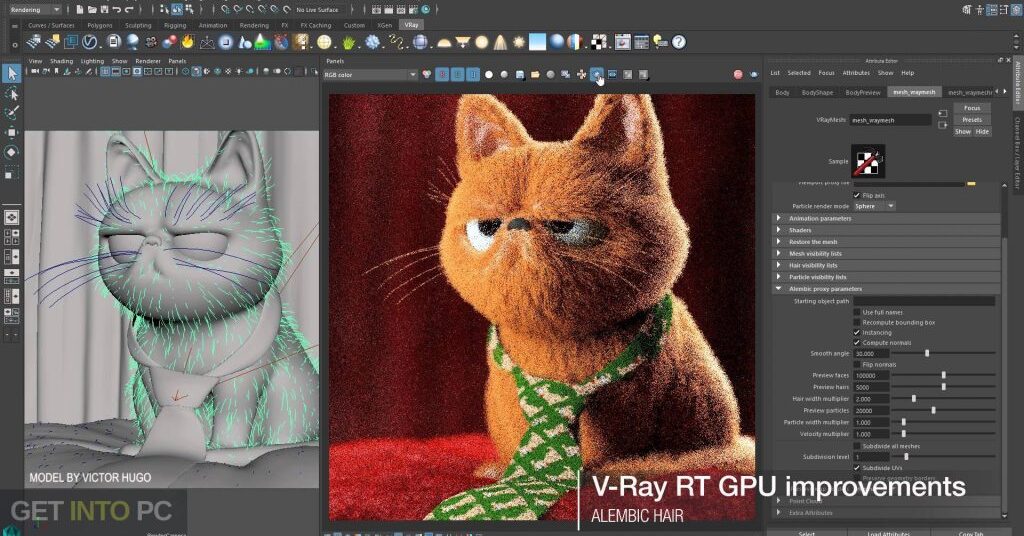Open the BodyShape attribute tab
Viewport: 1024px width, 536px height.
[817, 92]
